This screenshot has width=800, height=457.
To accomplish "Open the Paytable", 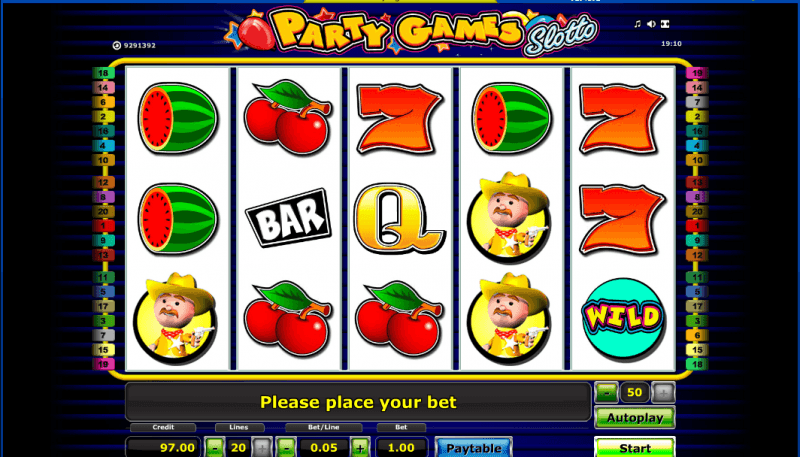I will tap(473, 447).
